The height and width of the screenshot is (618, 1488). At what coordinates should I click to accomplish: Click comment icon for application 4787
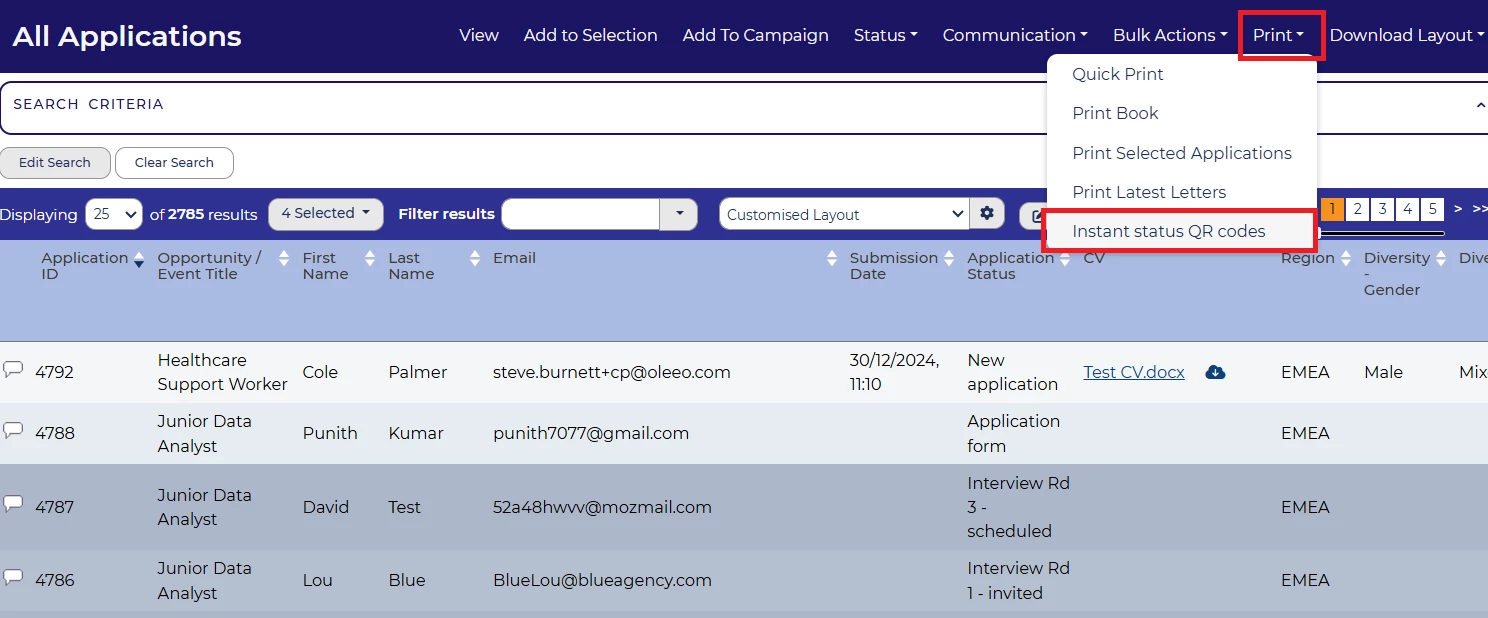coord(13,505)
